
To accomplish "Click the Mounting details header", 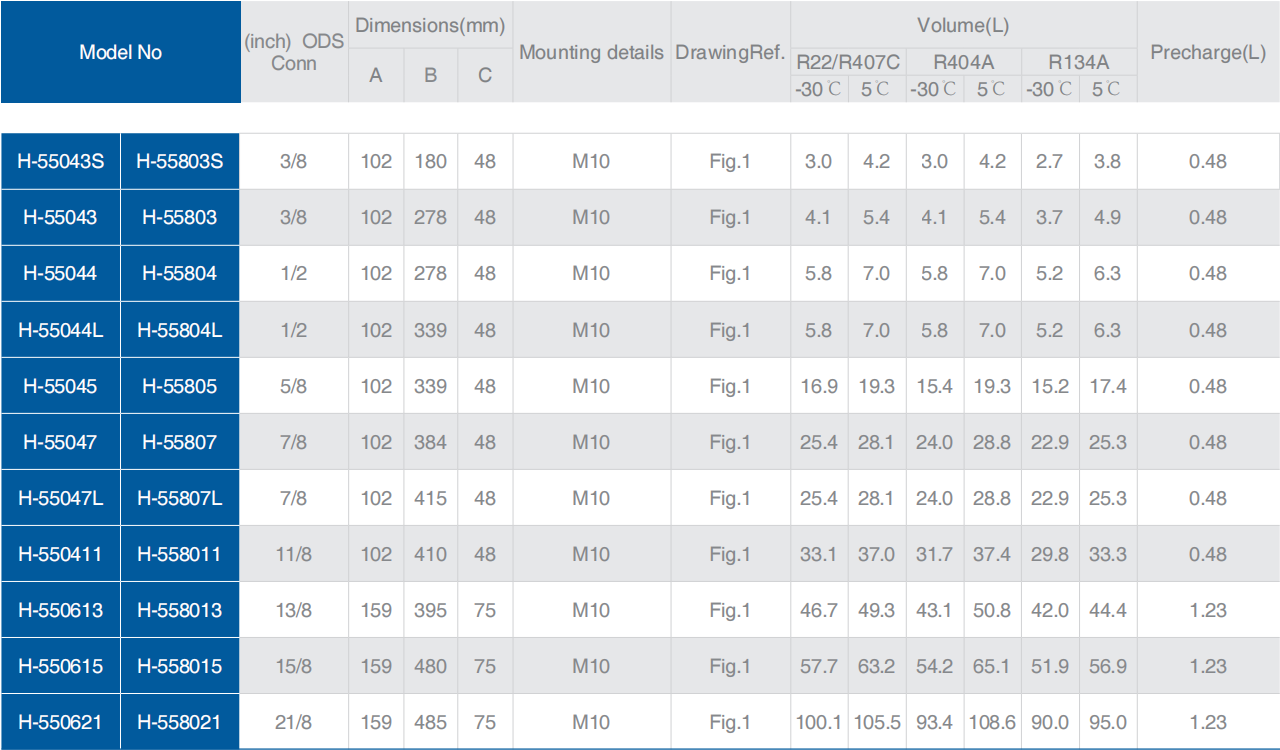I will point(591,52).
